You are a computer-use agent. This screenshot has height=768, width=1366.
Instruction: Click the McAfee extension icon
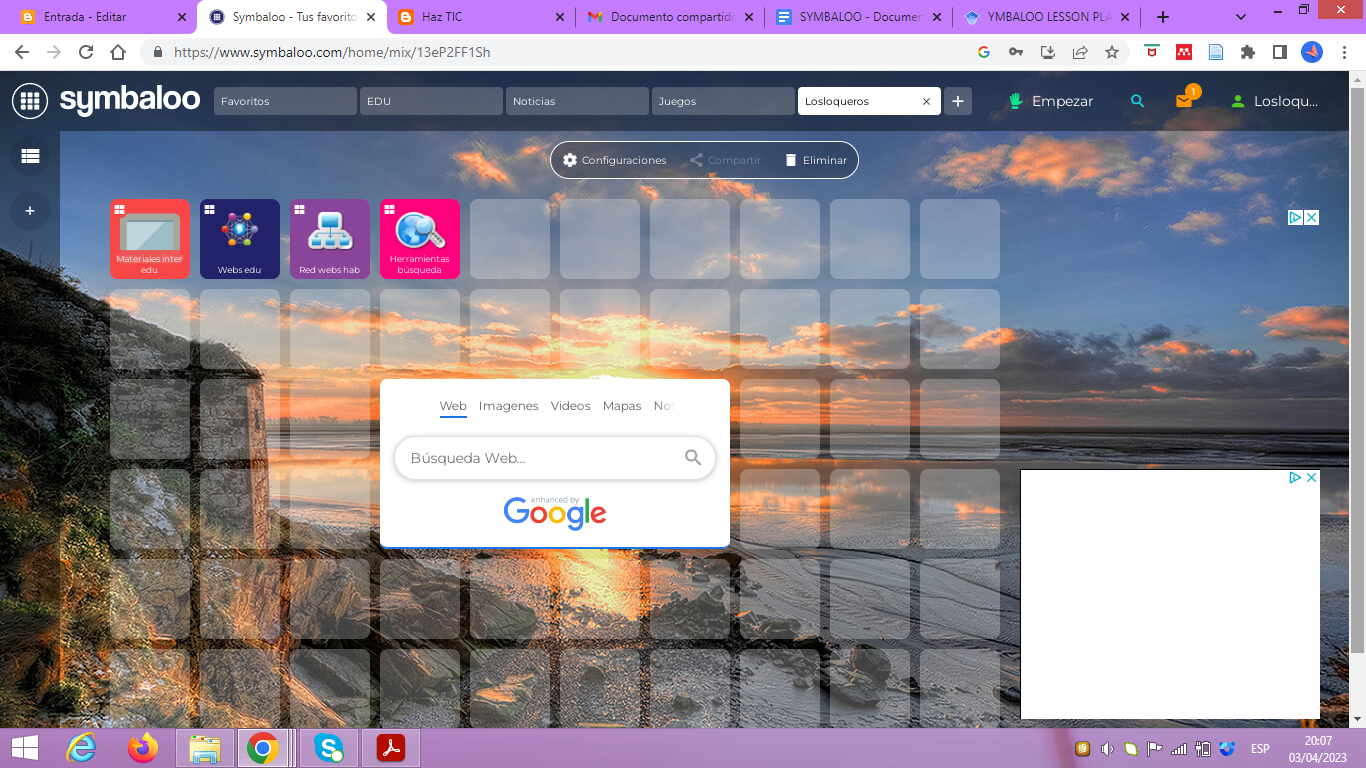click(1152, 52)
